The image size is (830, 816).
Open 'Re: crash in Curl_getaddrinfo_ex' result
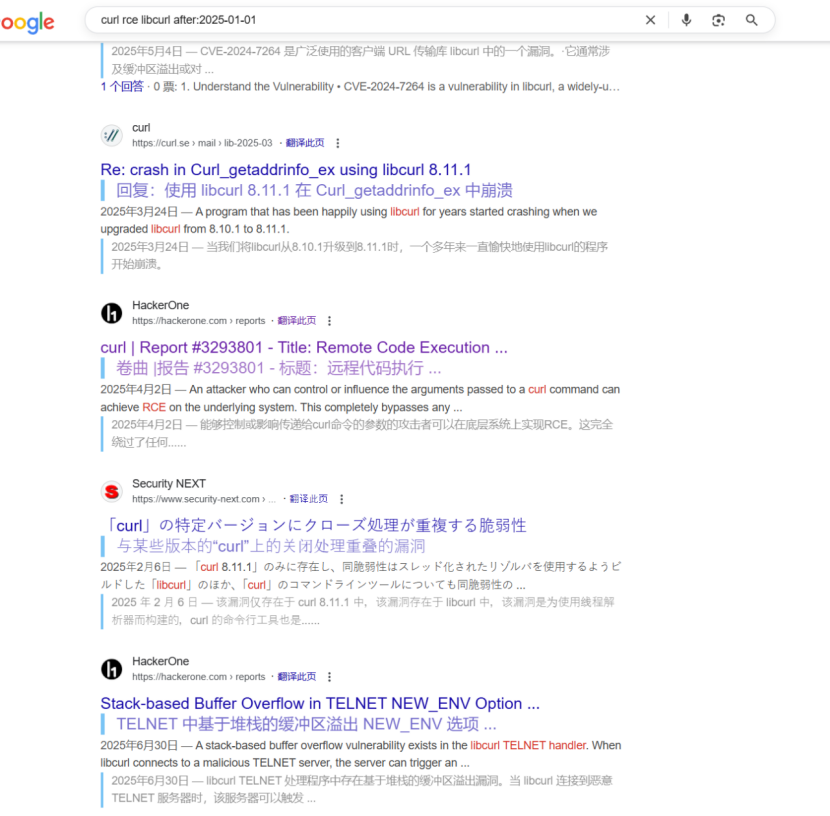pos(286,169)
